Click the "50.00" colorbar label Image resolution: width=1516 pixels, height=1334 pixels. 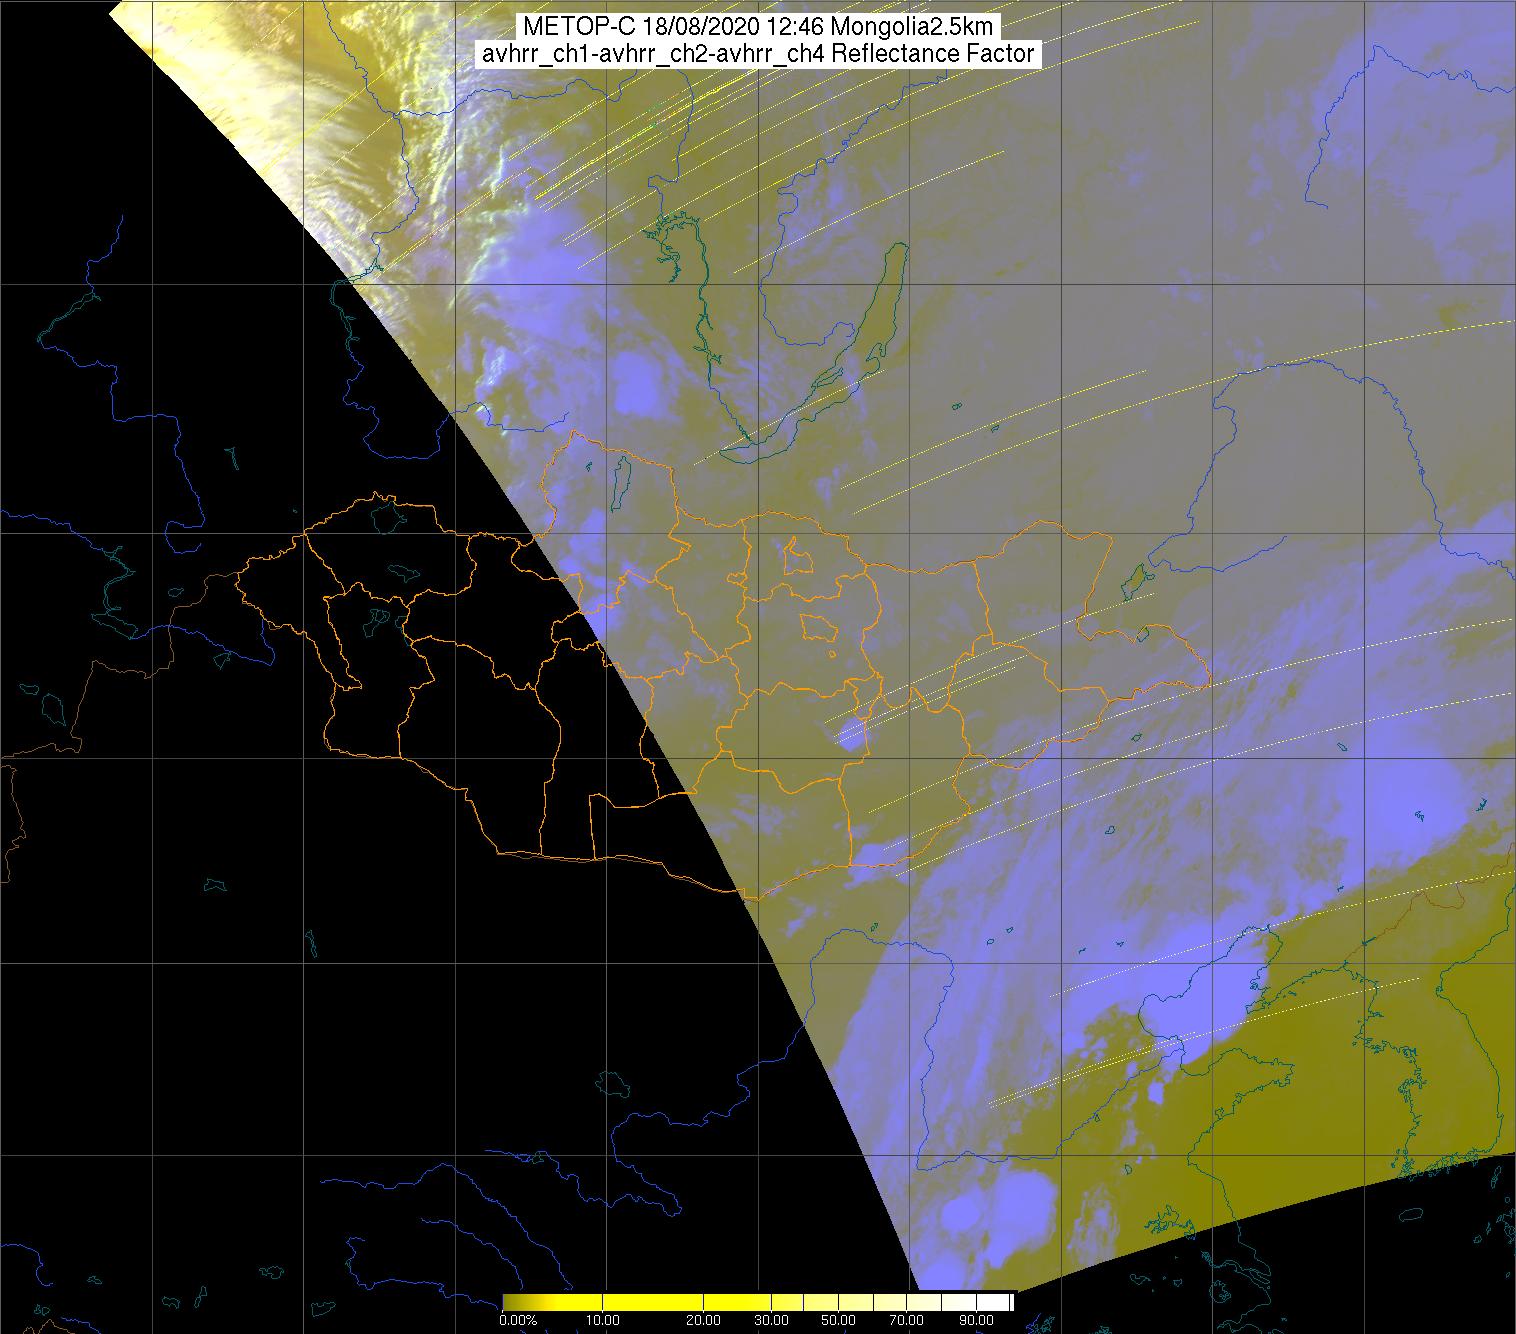coord(838,1322)
